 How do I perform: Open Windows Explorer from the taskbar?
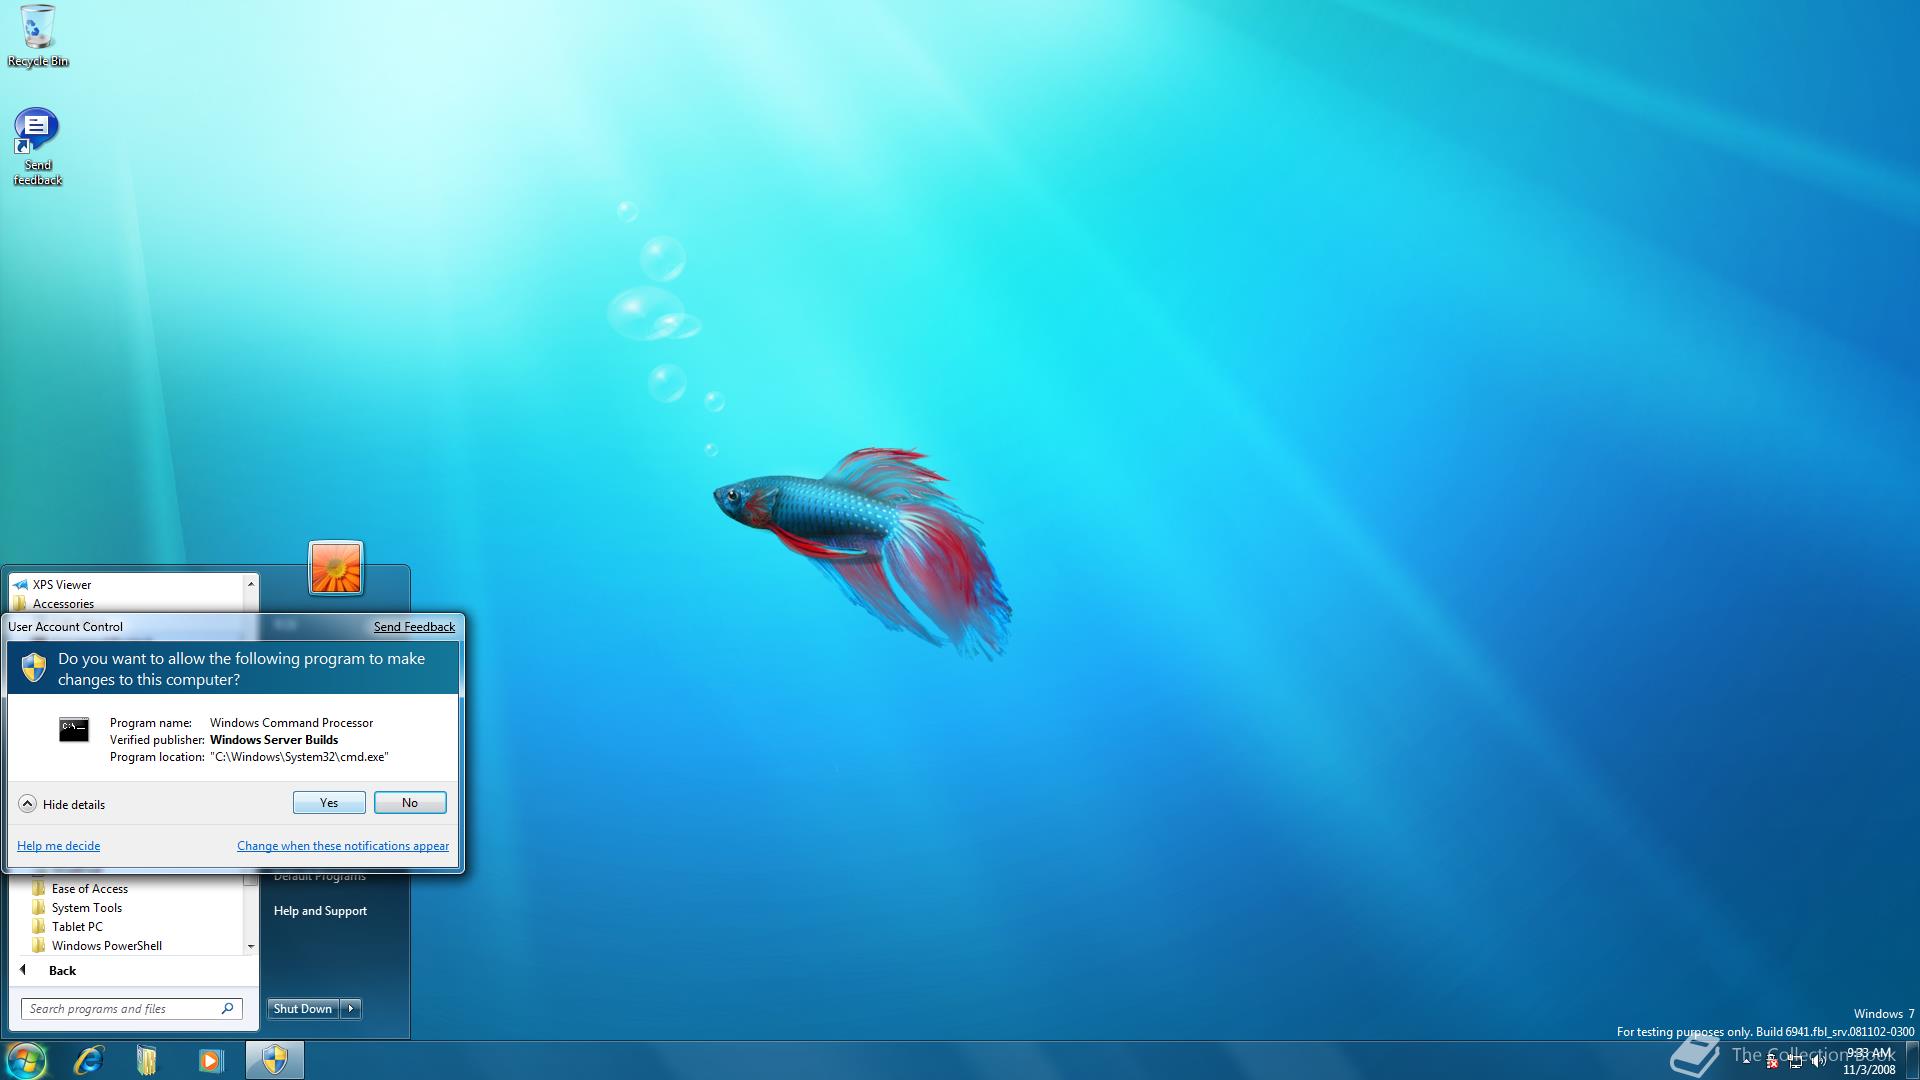click(x=147, y=1060)
